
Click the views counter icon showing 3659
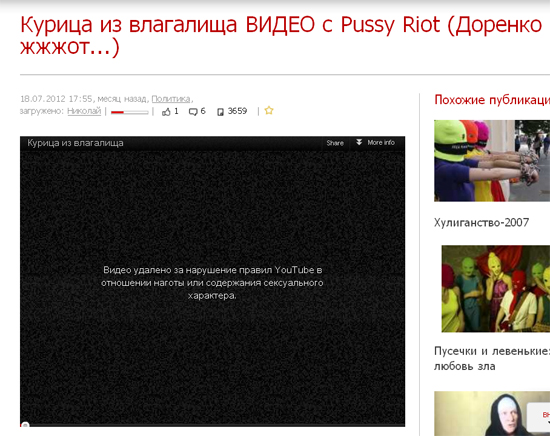[220, 112]
